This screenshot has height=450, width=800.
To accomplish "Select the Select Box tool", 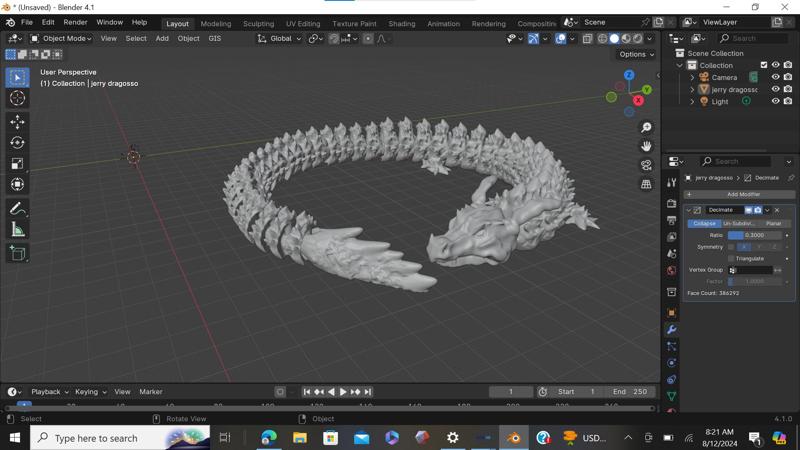I will (17, 77).
